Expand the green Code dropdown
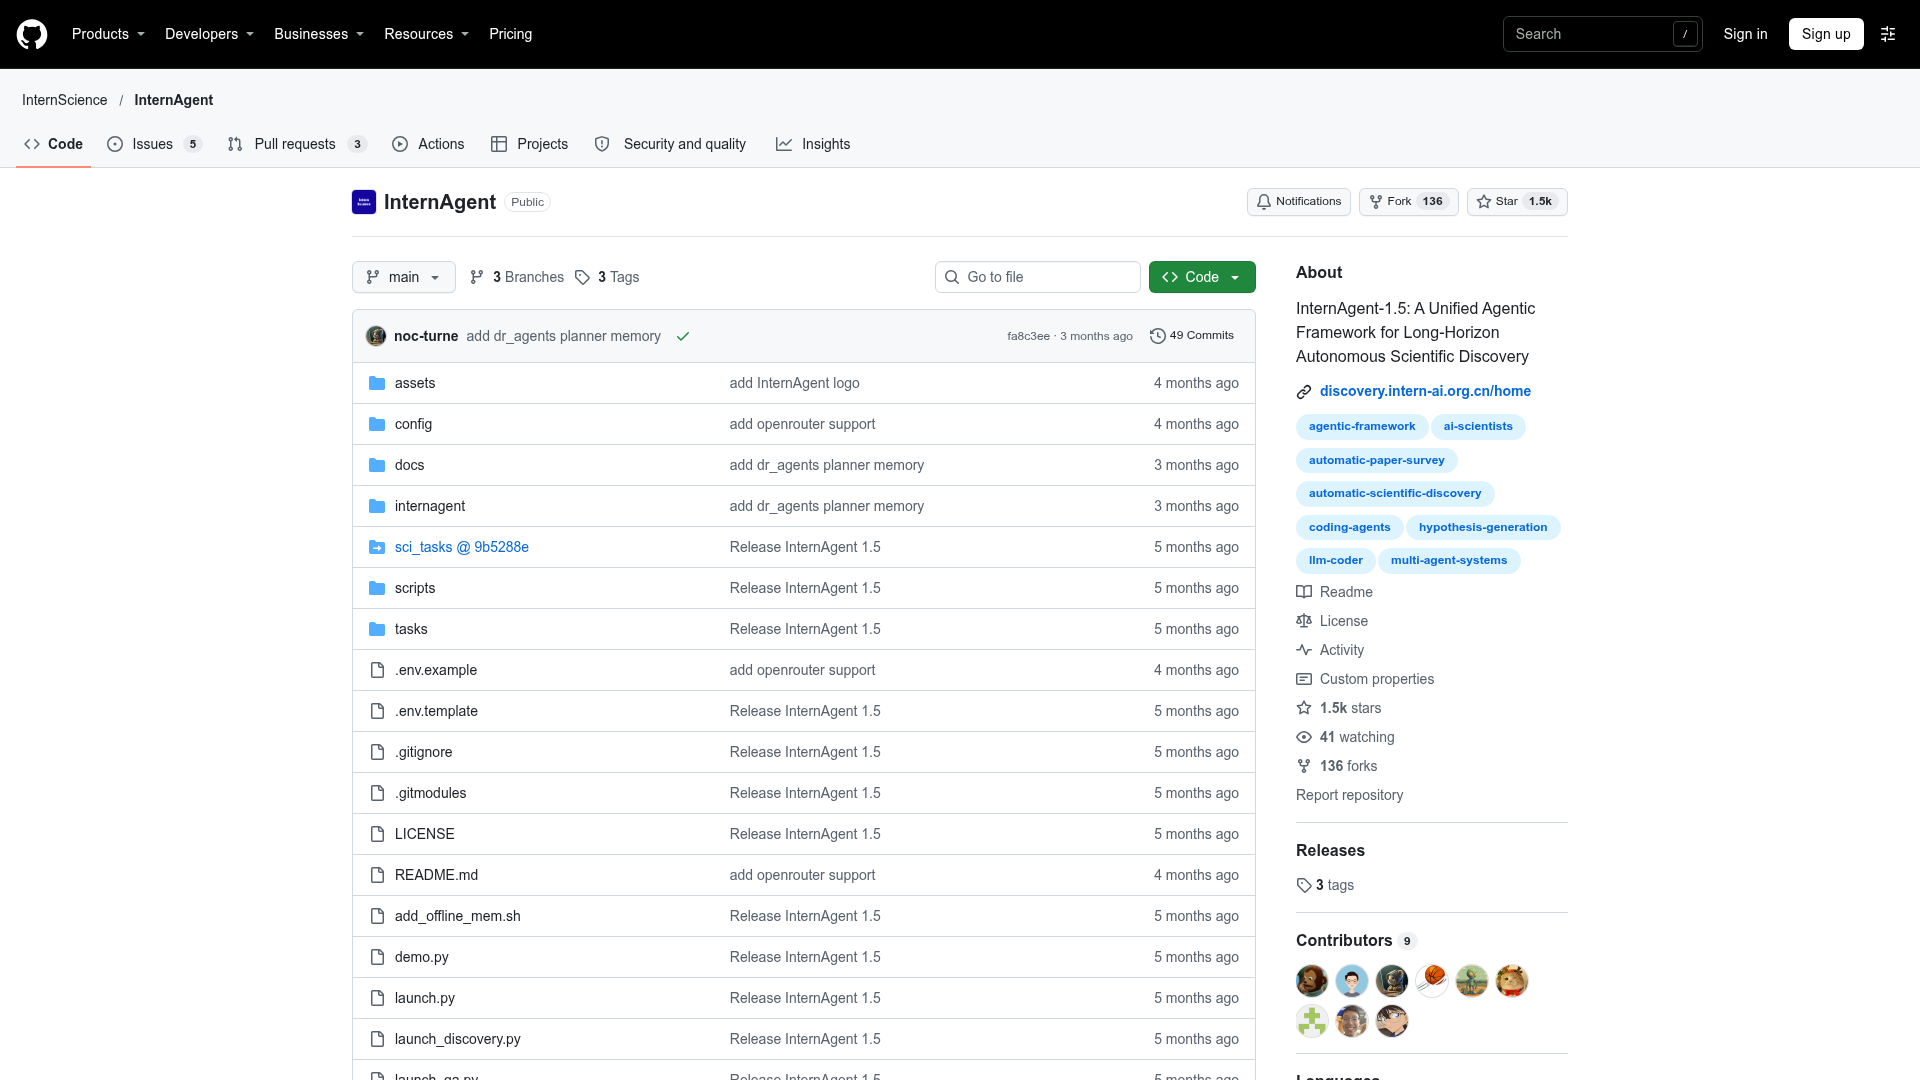The height and width of the screenshot is (1080, 1920). pos(1202,277)
